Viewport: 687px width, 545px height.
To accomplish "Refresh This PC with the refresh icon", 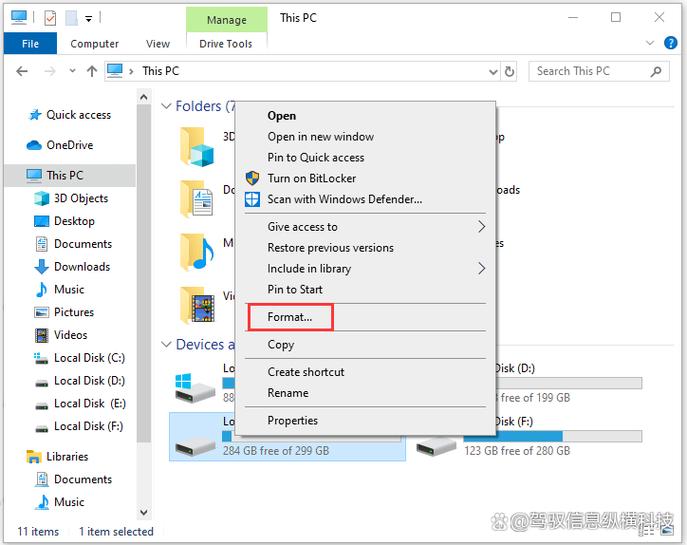I will tap(509, 71).
